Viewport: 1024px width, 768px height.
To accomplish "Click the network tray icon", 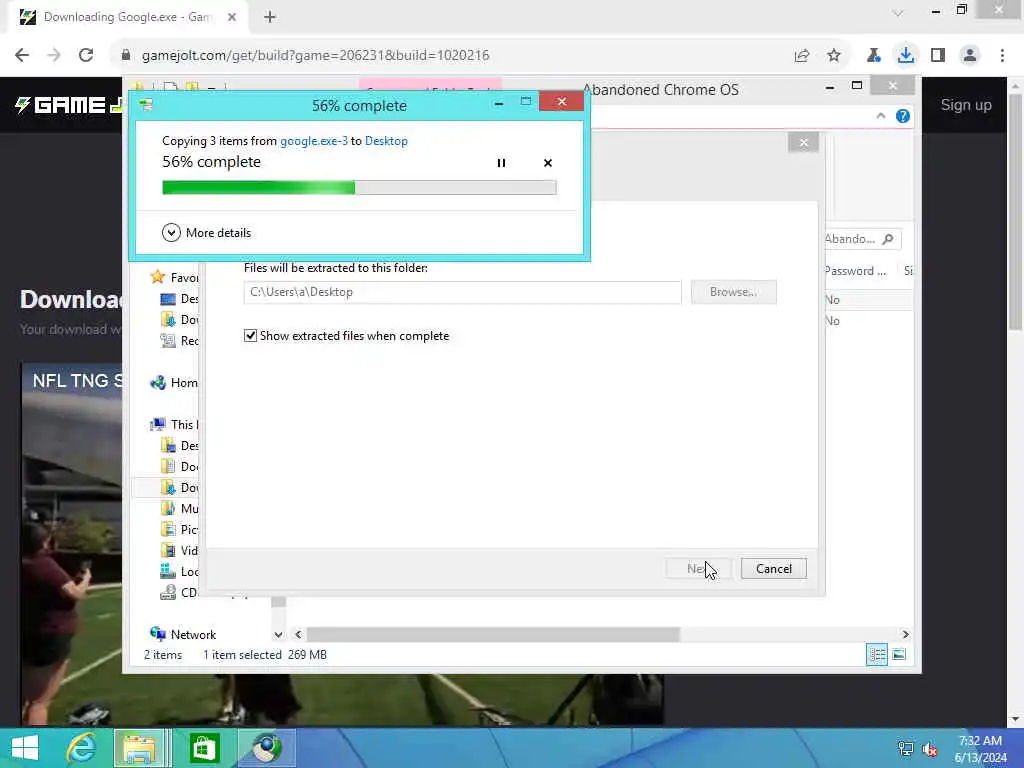I will 905,749.
